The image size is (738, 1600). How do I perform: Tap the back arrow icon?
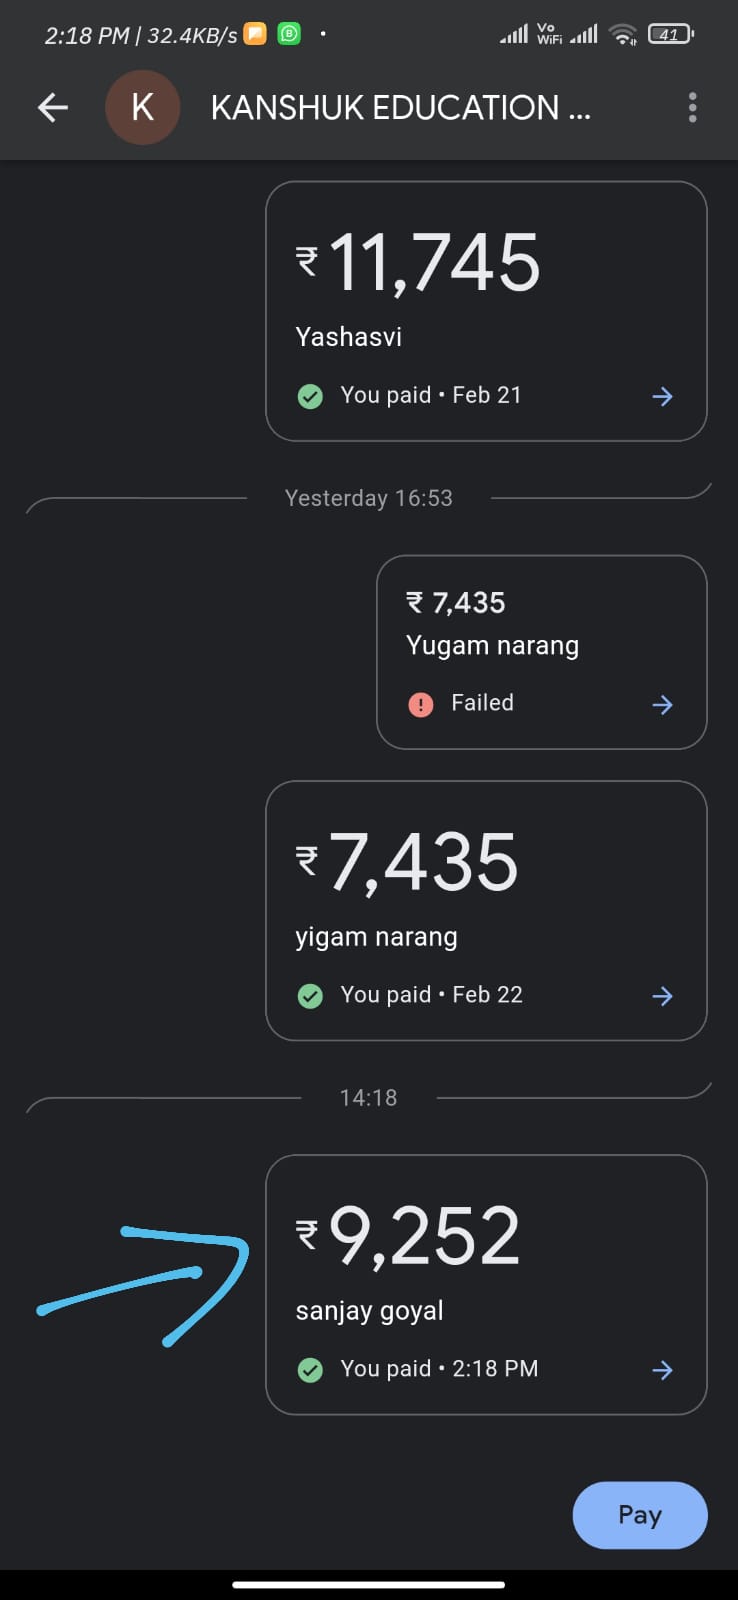point(53,108)
